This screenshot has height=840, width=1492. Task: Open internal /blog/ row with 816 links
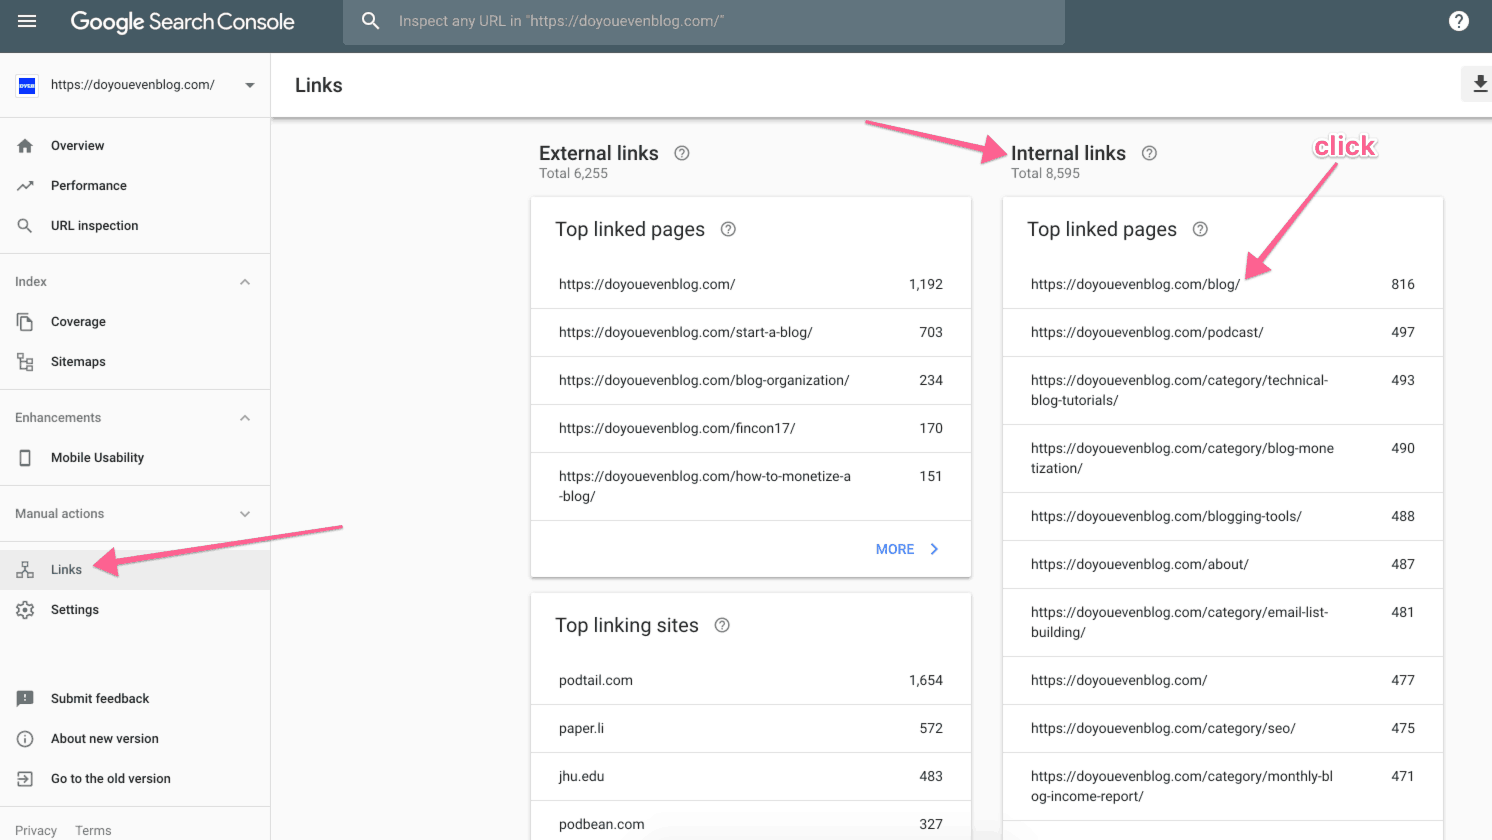pos(1223,285)
